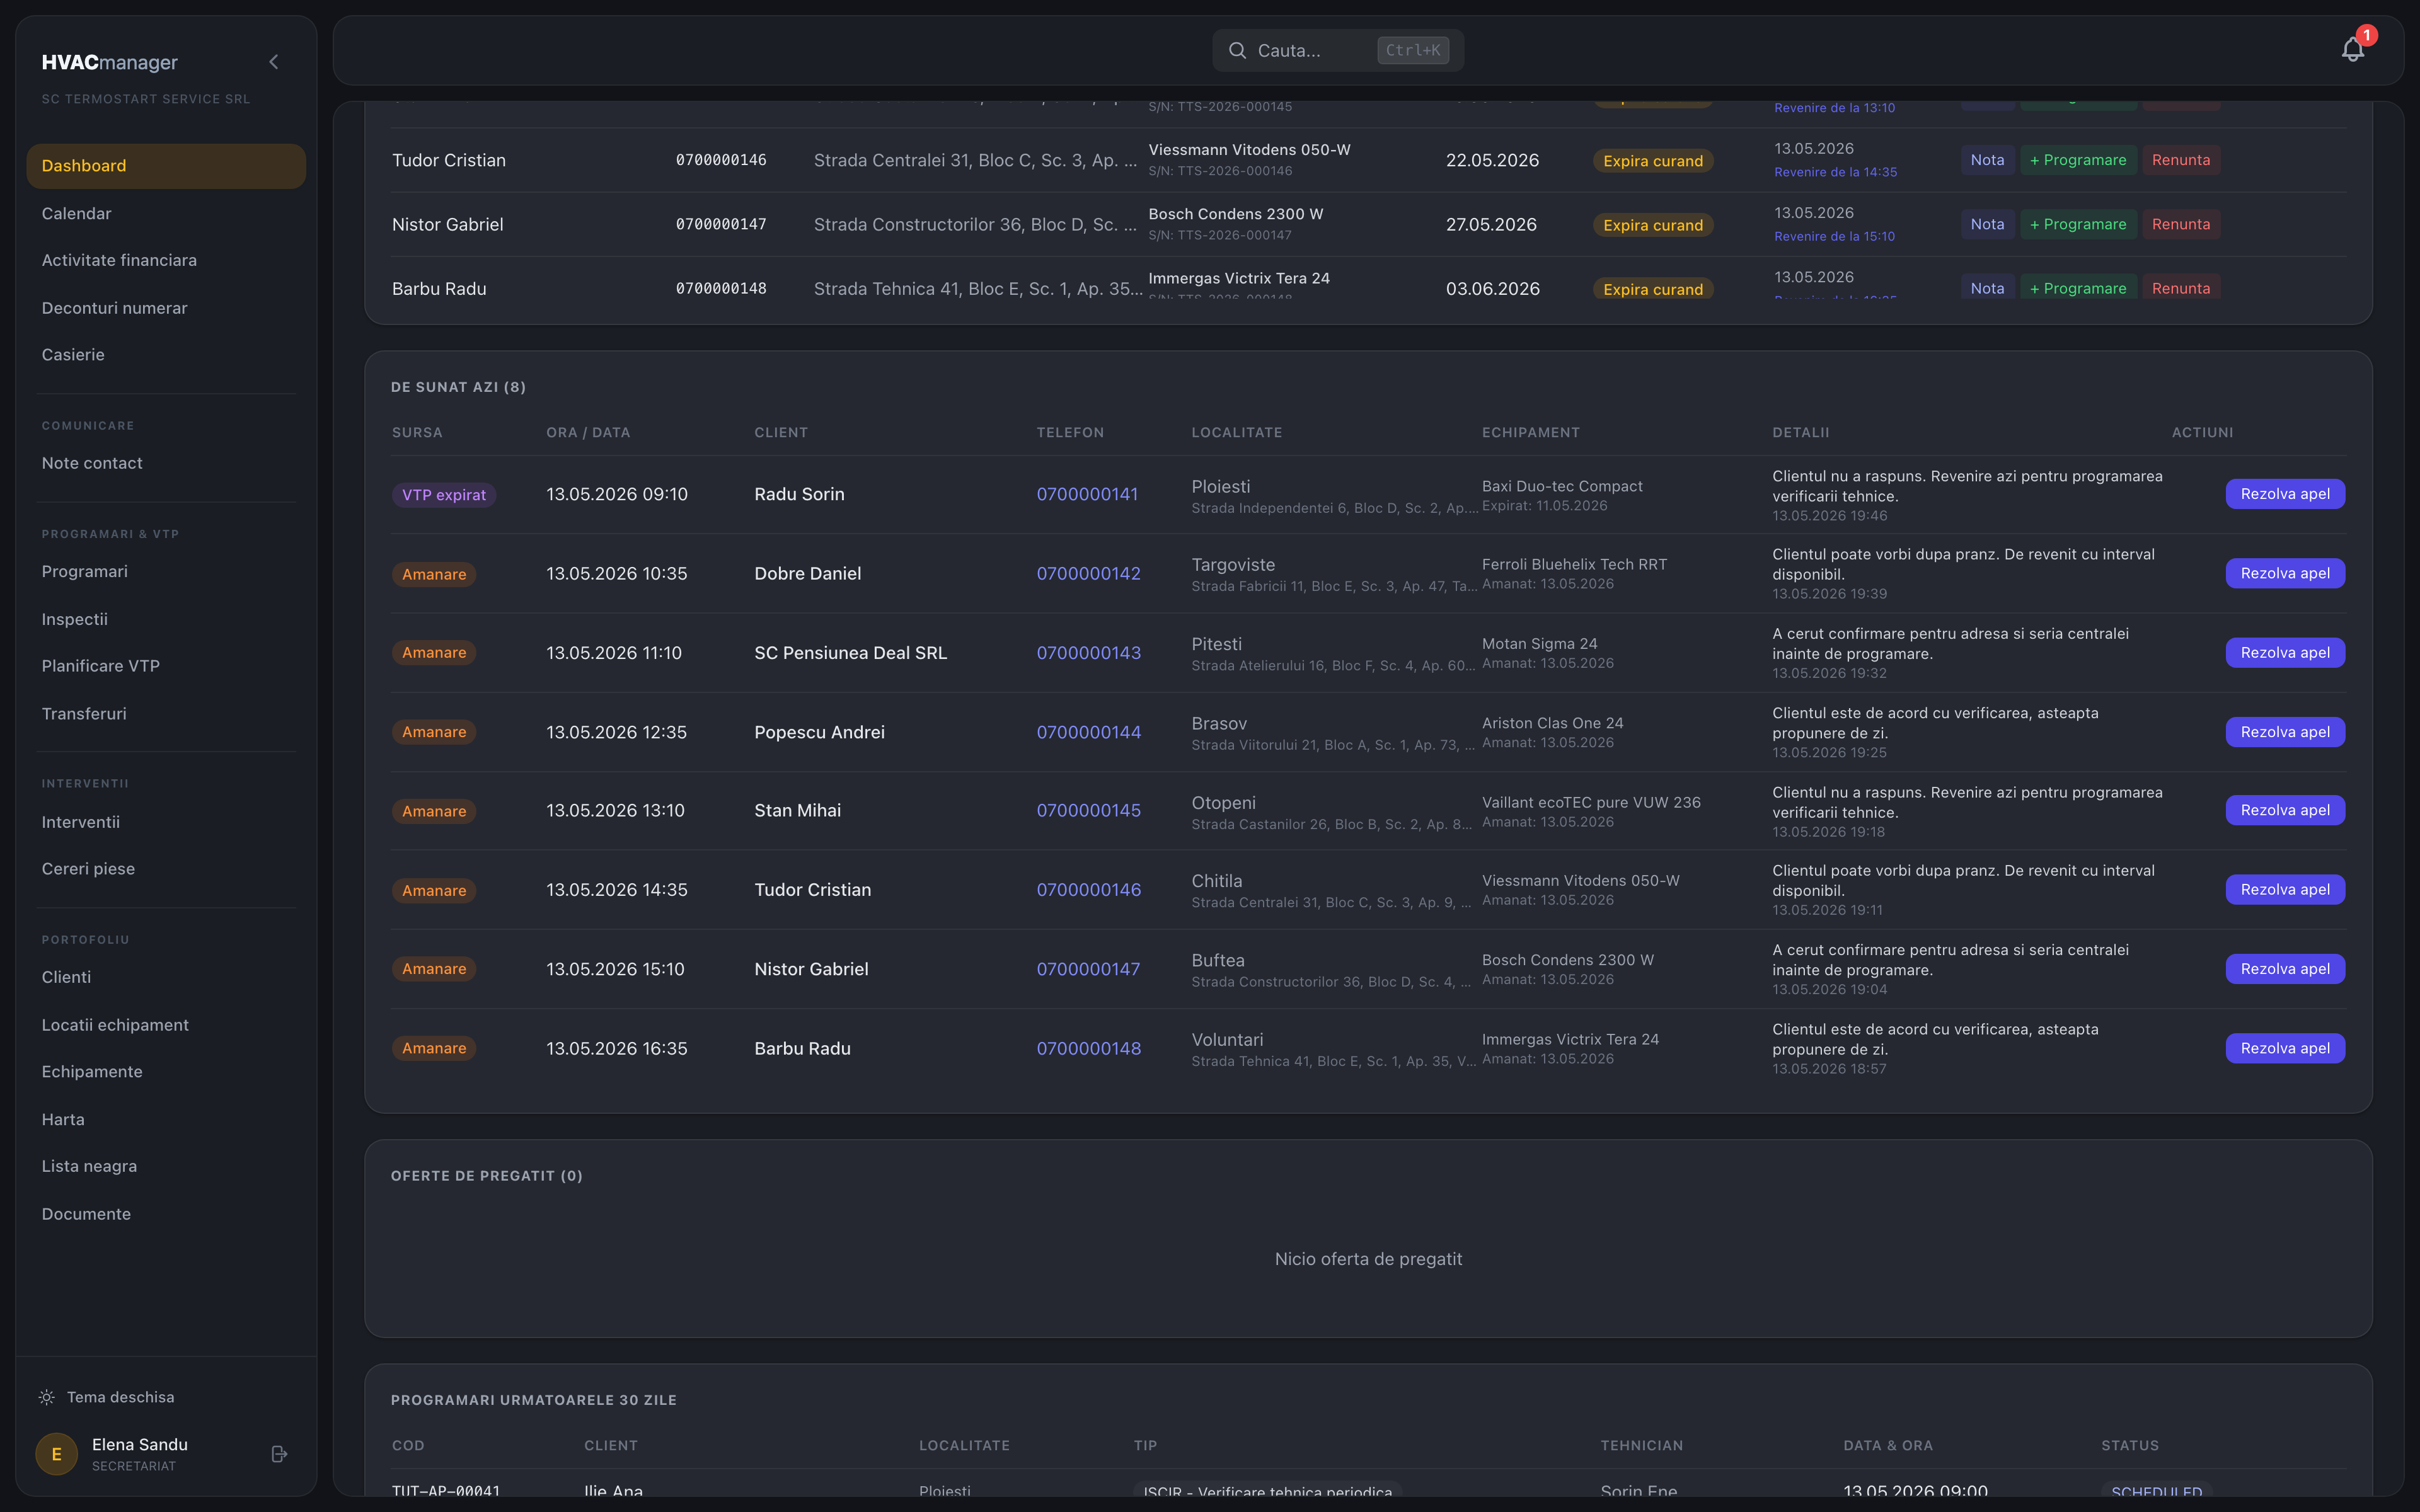Click phone number 0700000145
2420x1512 pixels.
(x=1088, y=810)
